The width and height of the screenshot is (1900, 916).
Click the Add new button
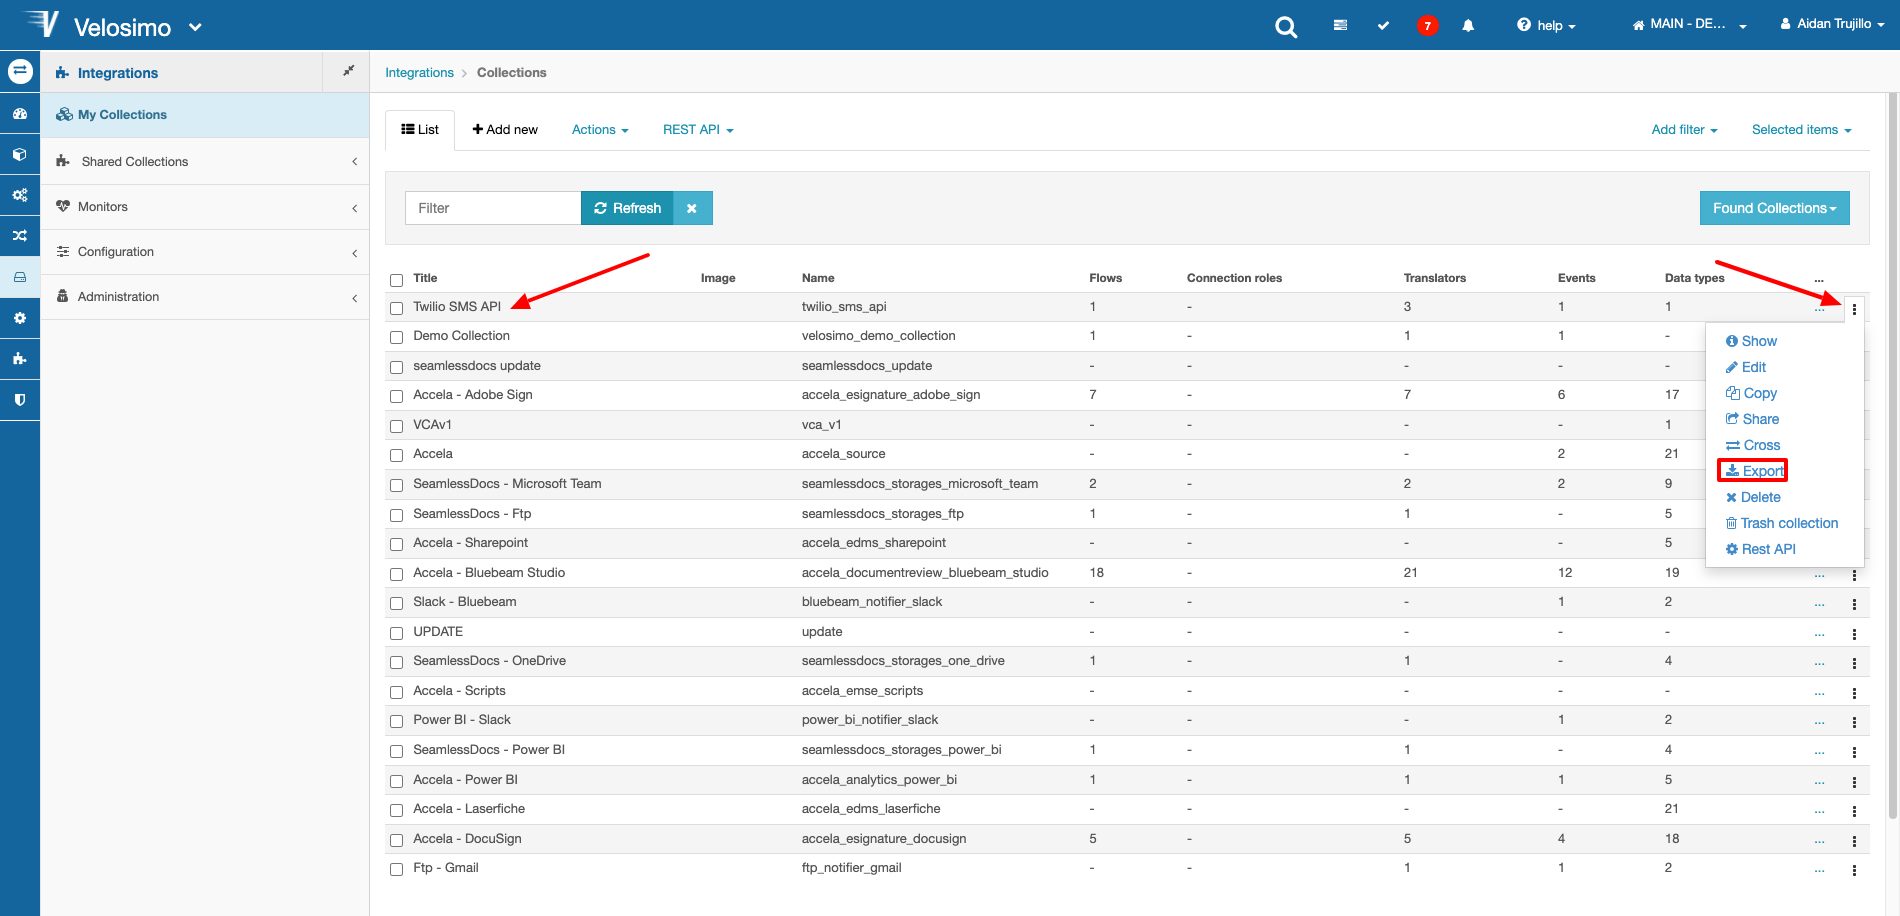click(x=505, y=130)
